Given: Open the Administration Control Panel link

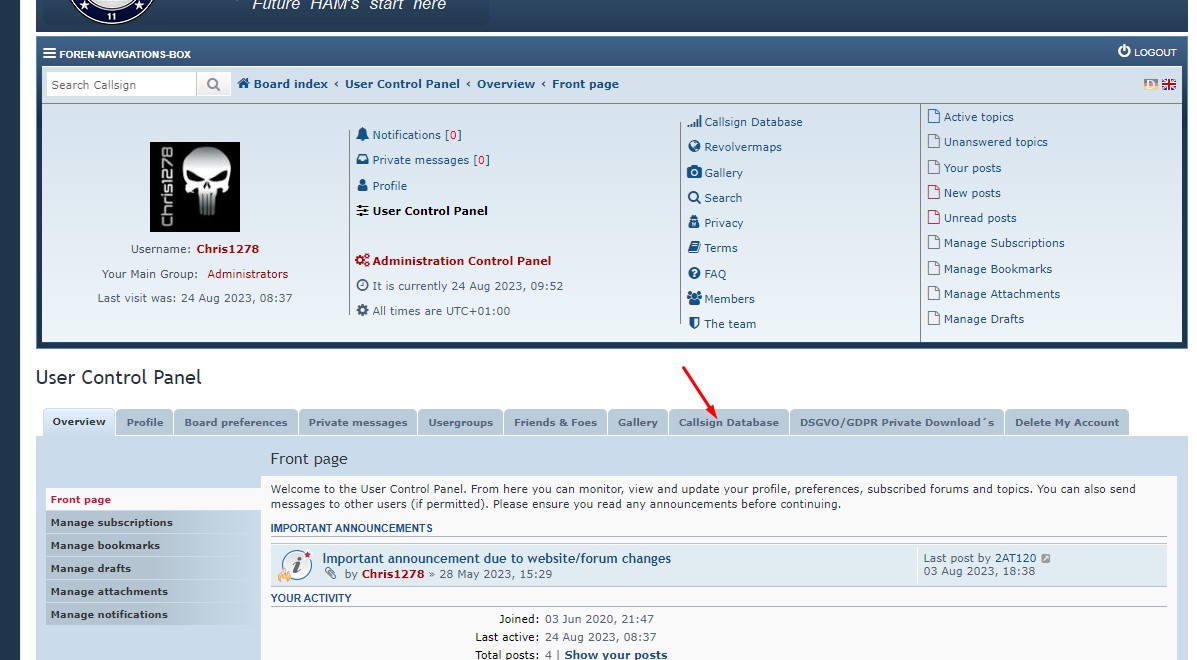Looking at the screenshot, I should [x=461, y=261].
